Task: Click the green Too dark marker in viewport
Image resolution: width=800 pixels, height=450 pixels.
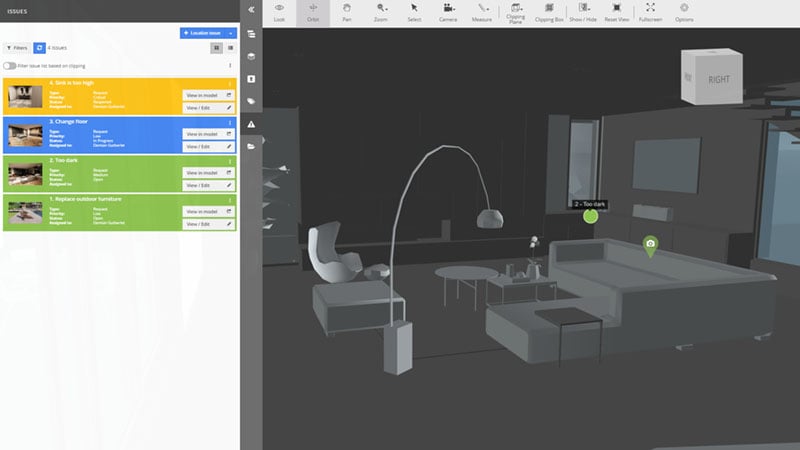Action: (590, 216)
